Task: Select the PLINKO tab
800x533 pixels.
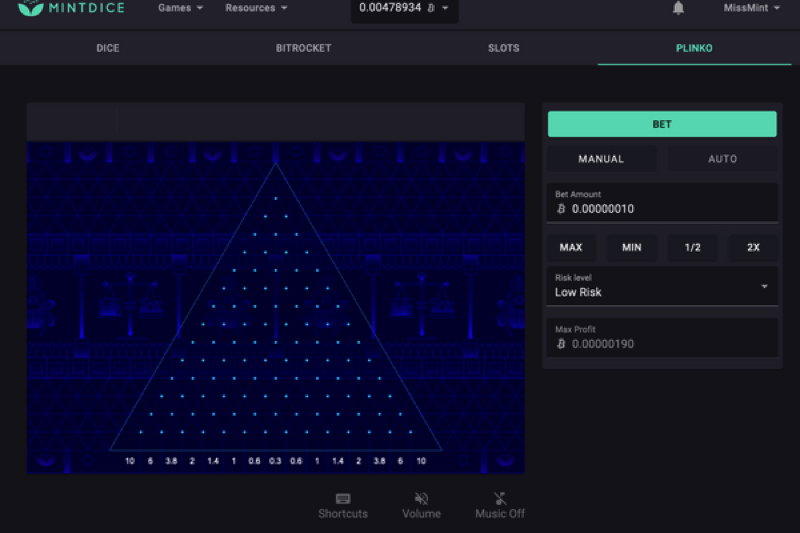Action: pyautogui.click(x=694, y=48)
